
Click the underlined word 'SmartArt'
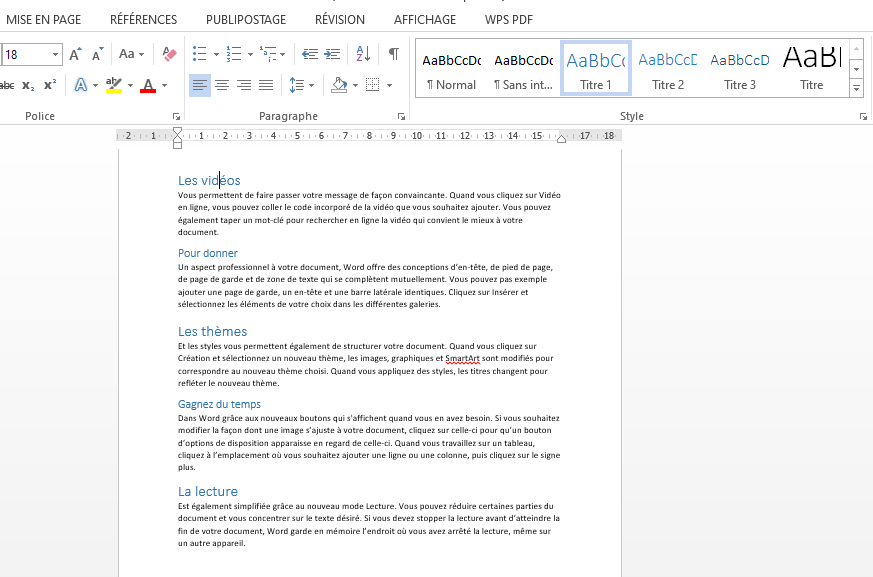[462, 359]
